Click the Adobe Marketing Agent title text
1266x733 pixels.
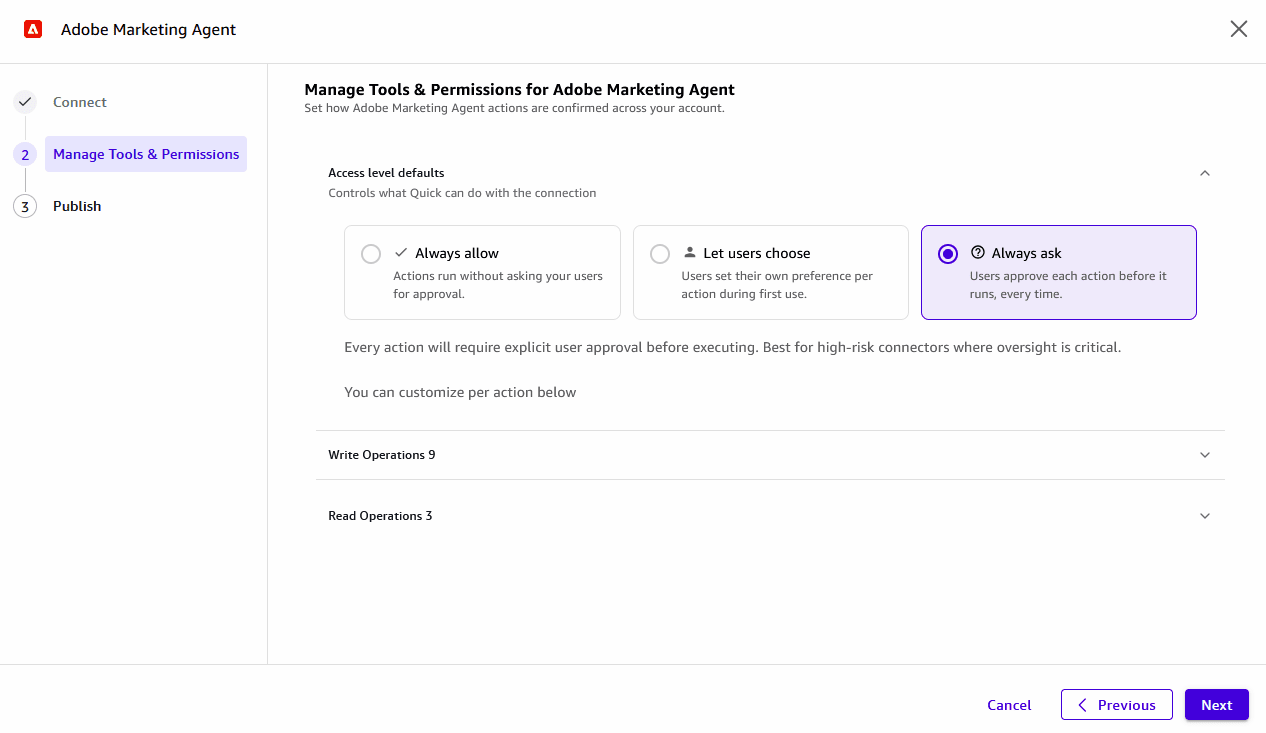point(148,29)
